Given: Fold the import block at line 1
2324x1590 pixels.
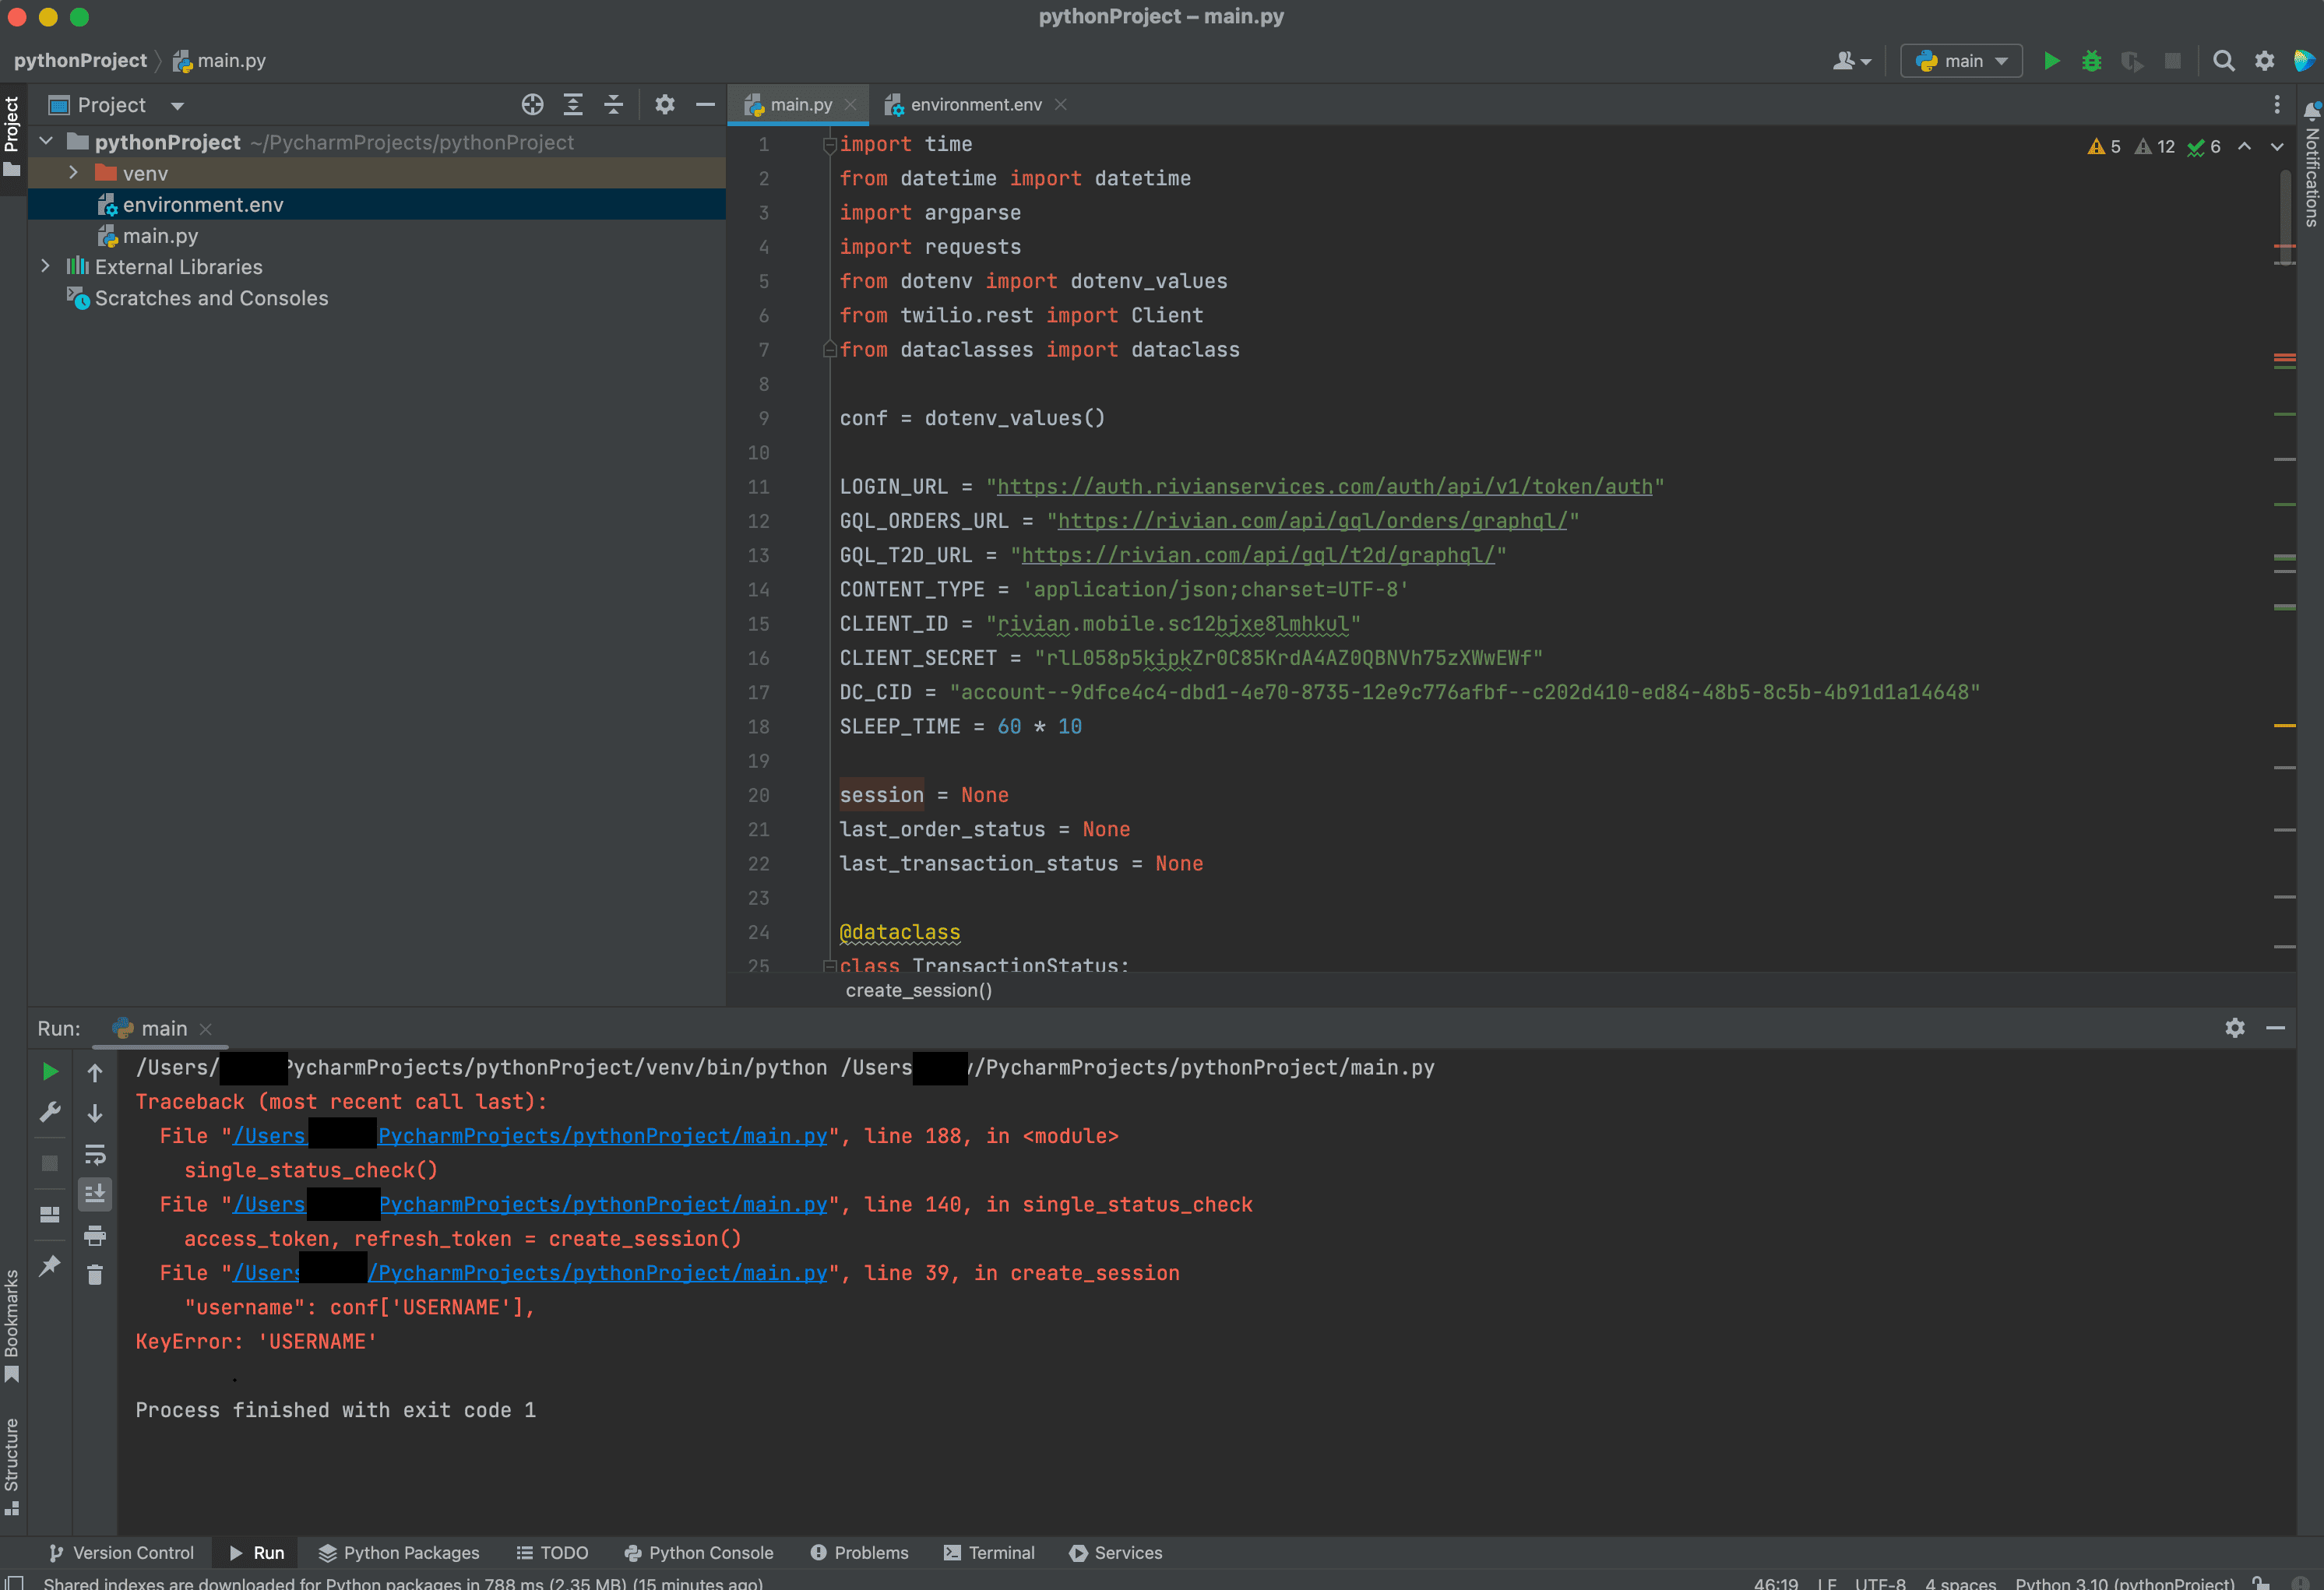Looking at the screenshot, I should (829, 145).
